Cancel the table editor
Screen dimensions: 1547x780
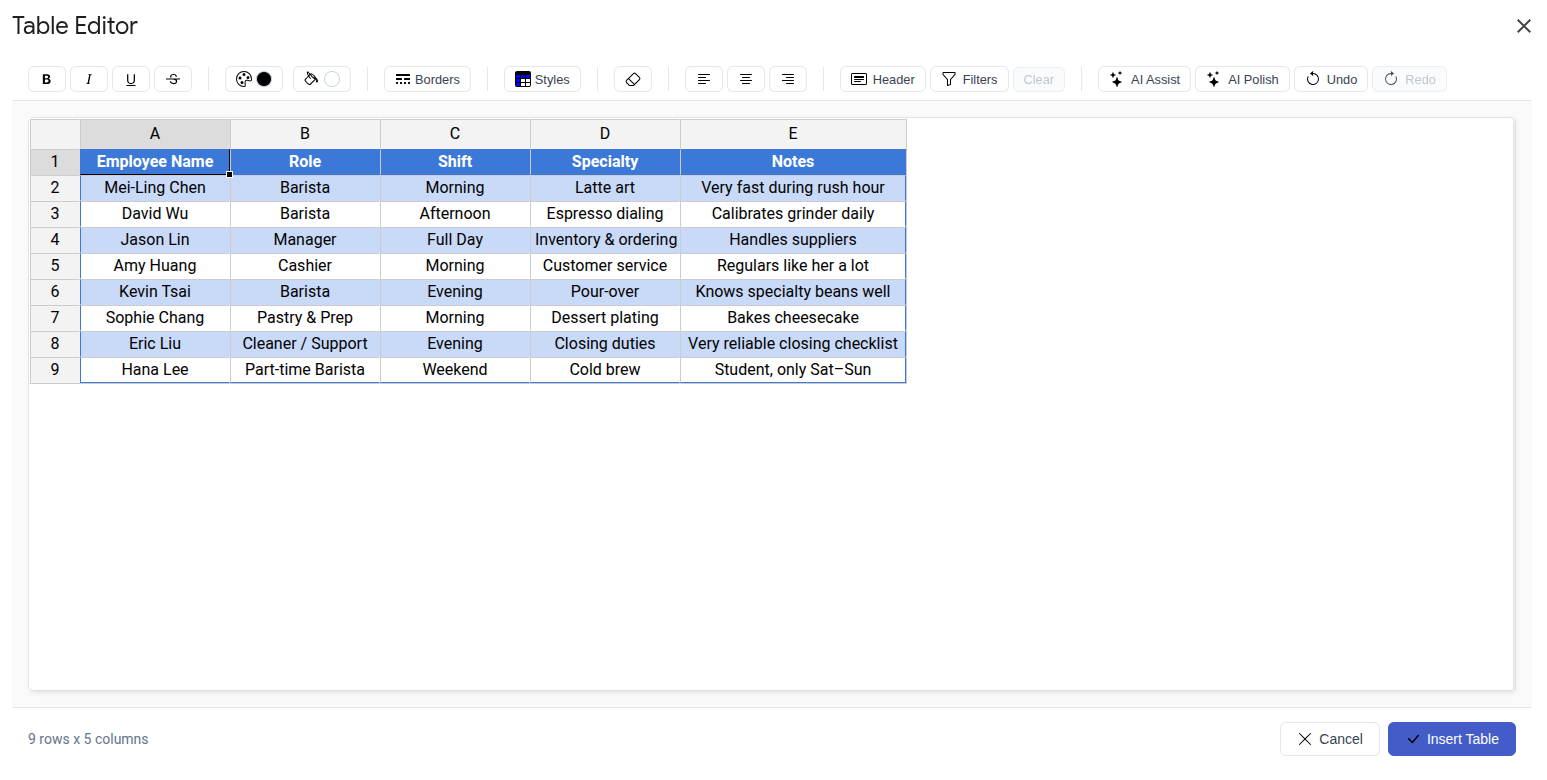1329,739
